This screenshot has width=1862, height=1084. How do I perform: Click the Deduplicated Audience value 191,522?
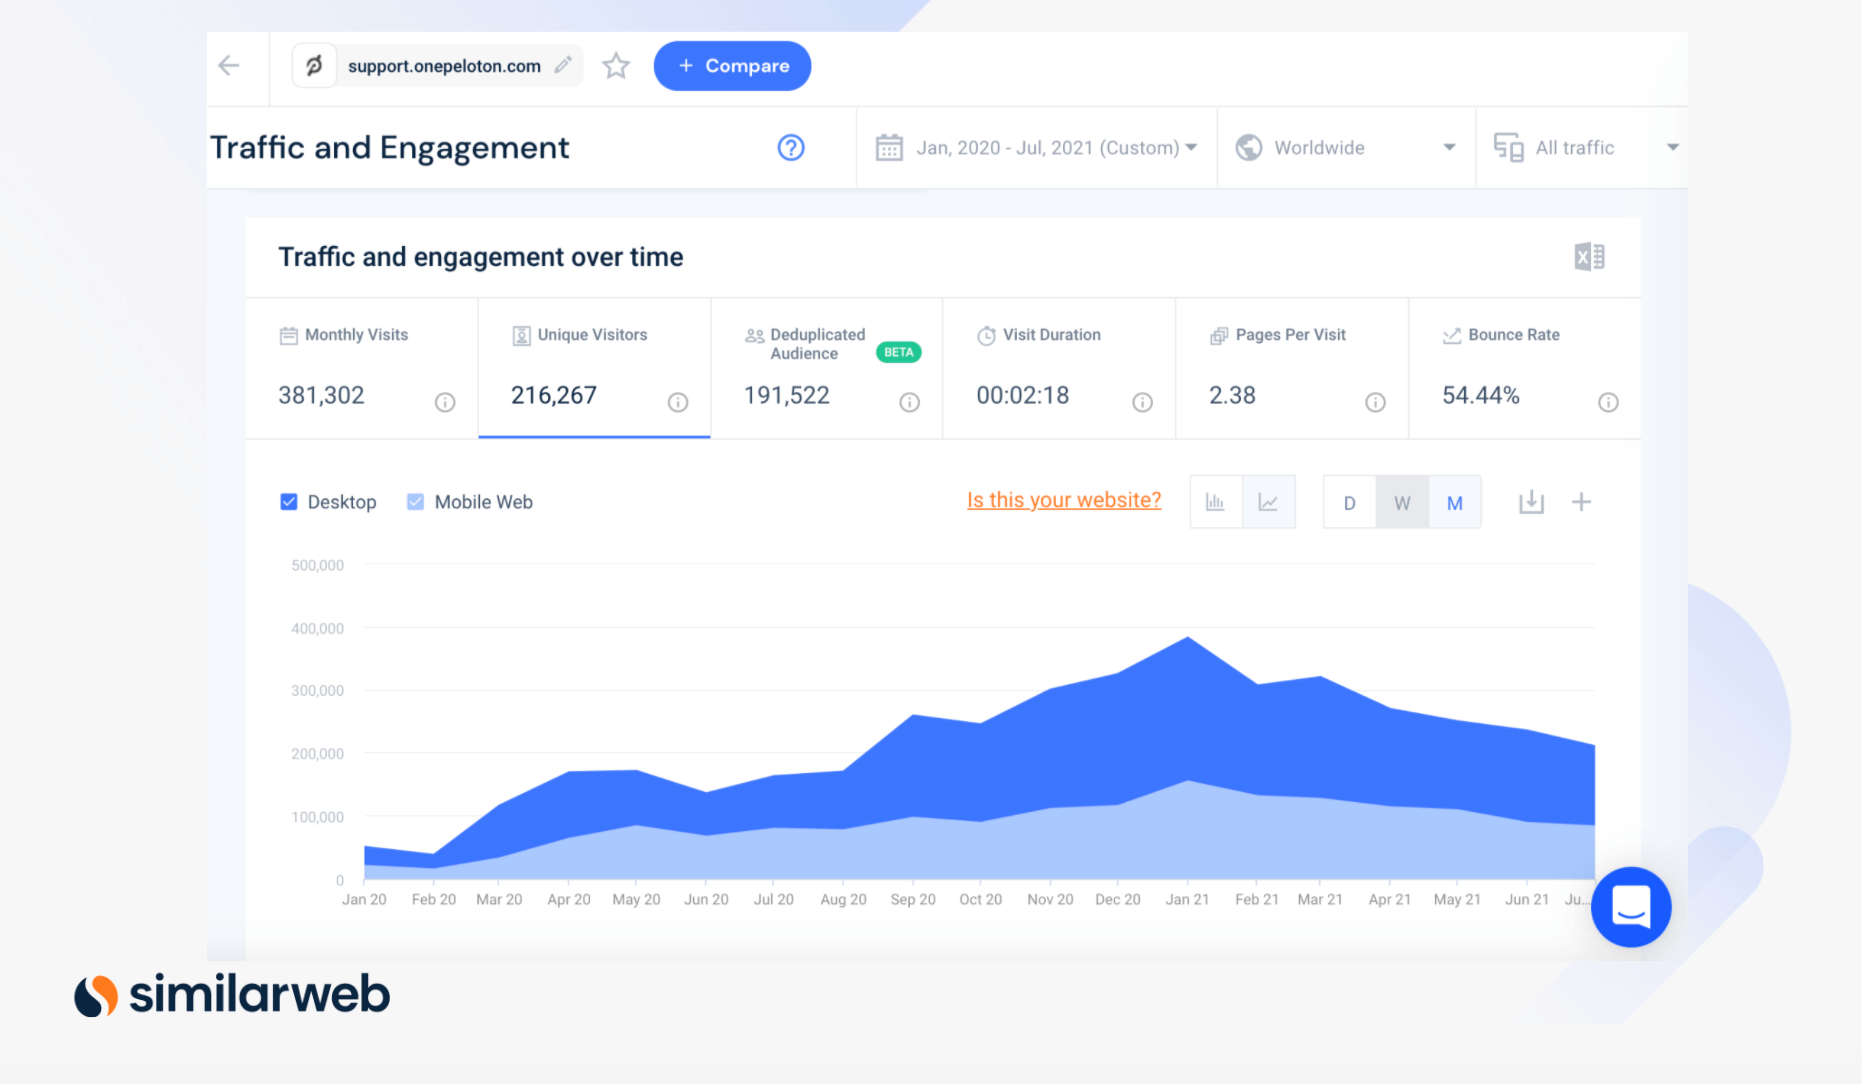[x=787, y=395]
